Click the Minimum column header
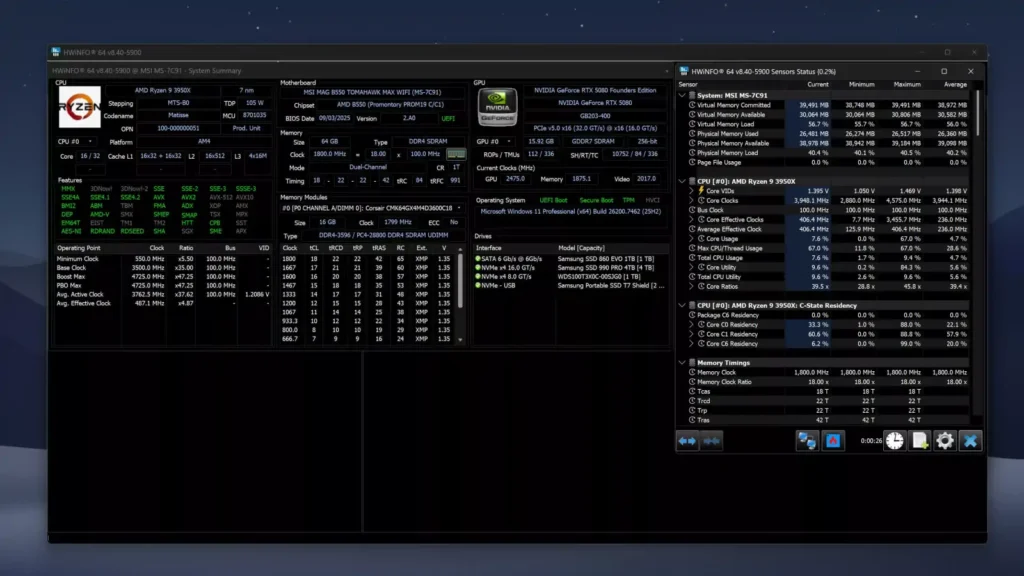1024x576 pixels. 861,84
